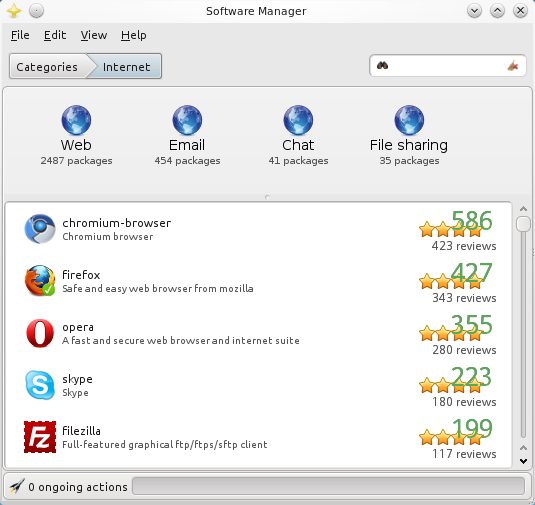Clear the search field with broom icon
Viewport: 535px width, 505px height.
click(x=513, y=66)
